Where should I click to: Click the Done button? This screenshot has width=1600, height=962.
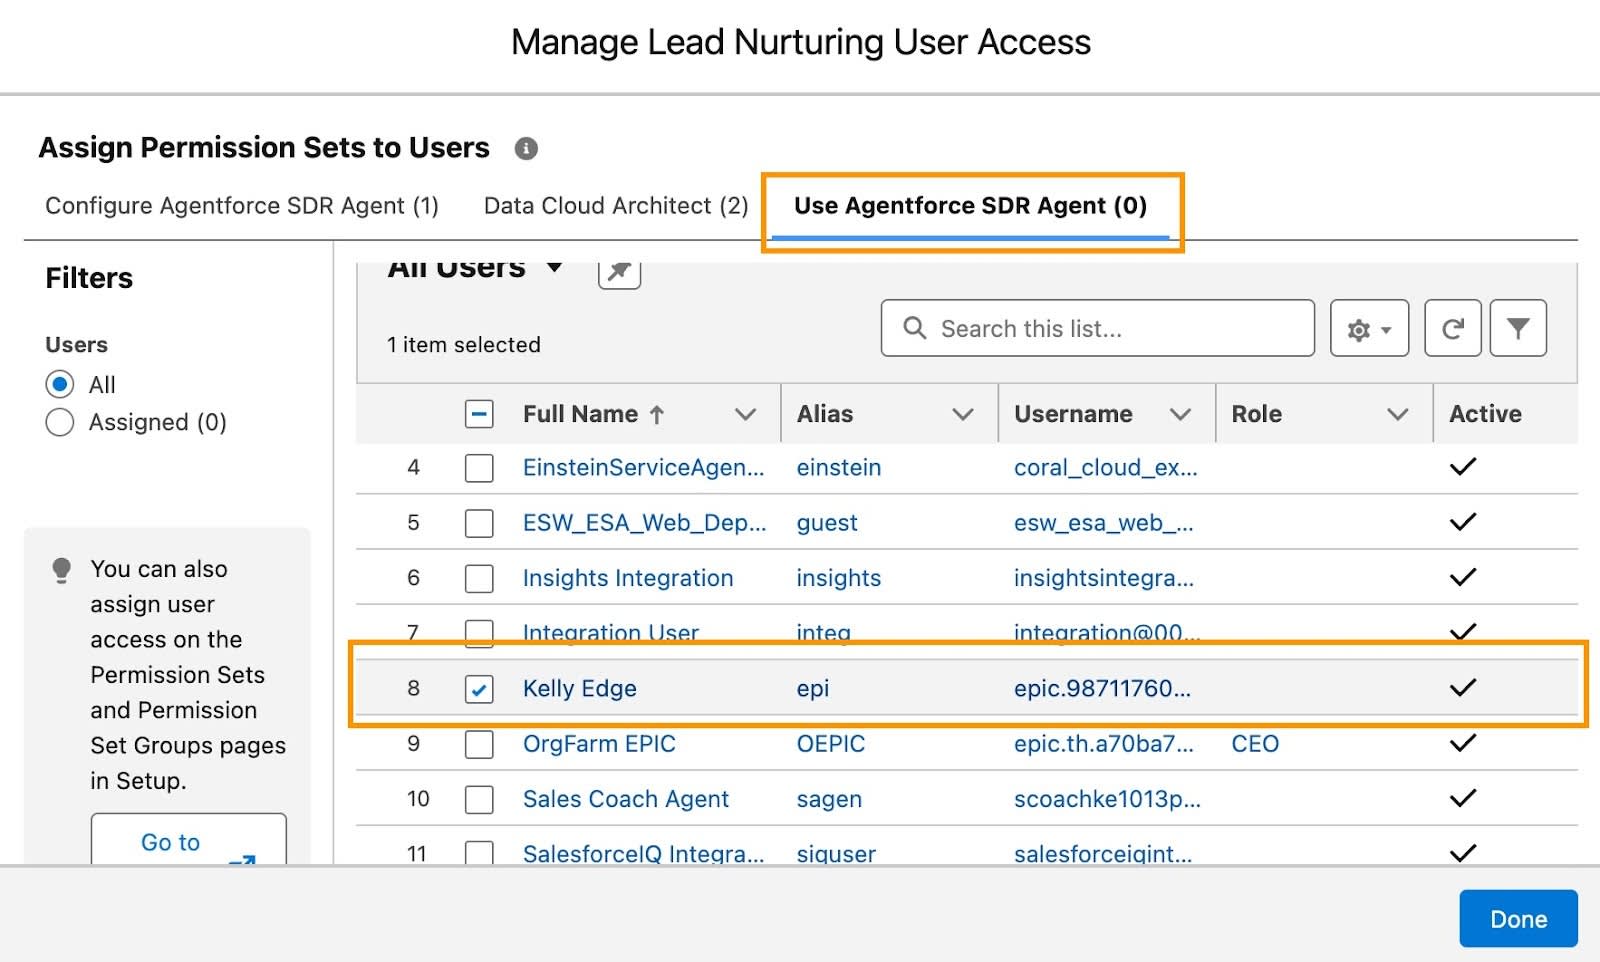tap(1518, 918)
